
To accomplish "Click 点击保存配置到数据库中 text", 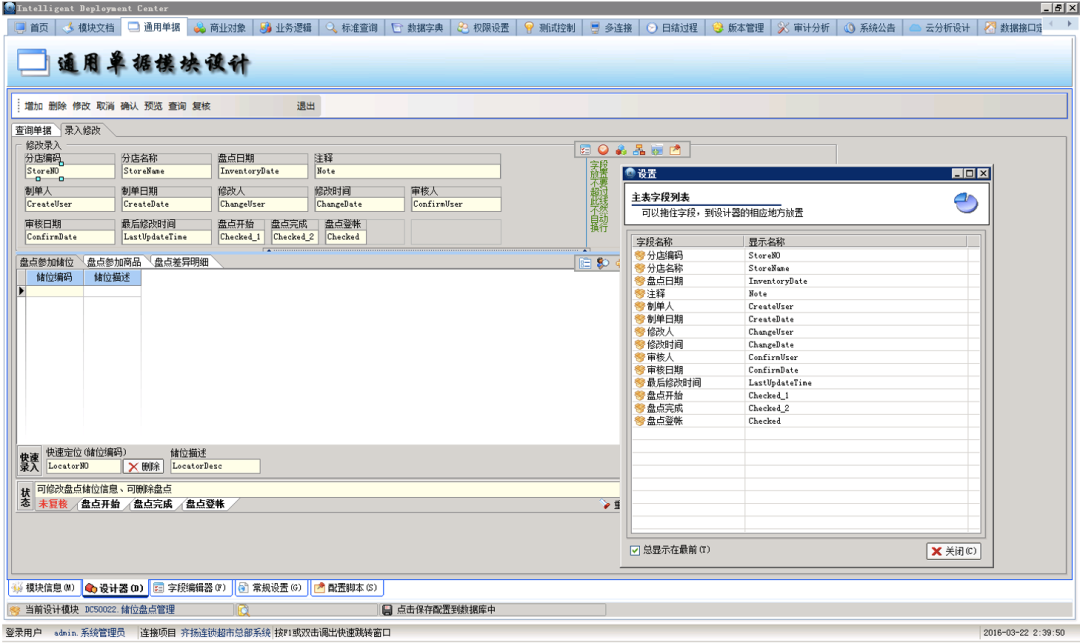I will (446, 610).
